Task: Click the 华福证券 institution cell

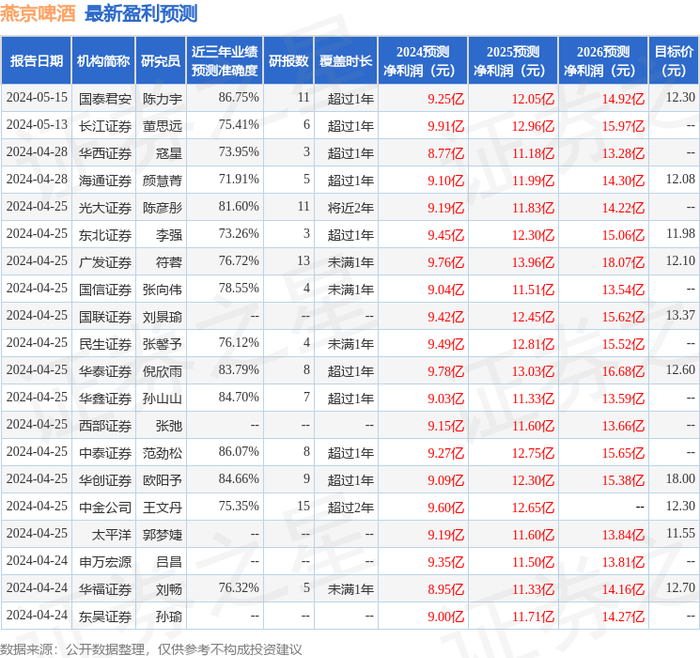Action: pyautogui.click(x=105, y=589)
